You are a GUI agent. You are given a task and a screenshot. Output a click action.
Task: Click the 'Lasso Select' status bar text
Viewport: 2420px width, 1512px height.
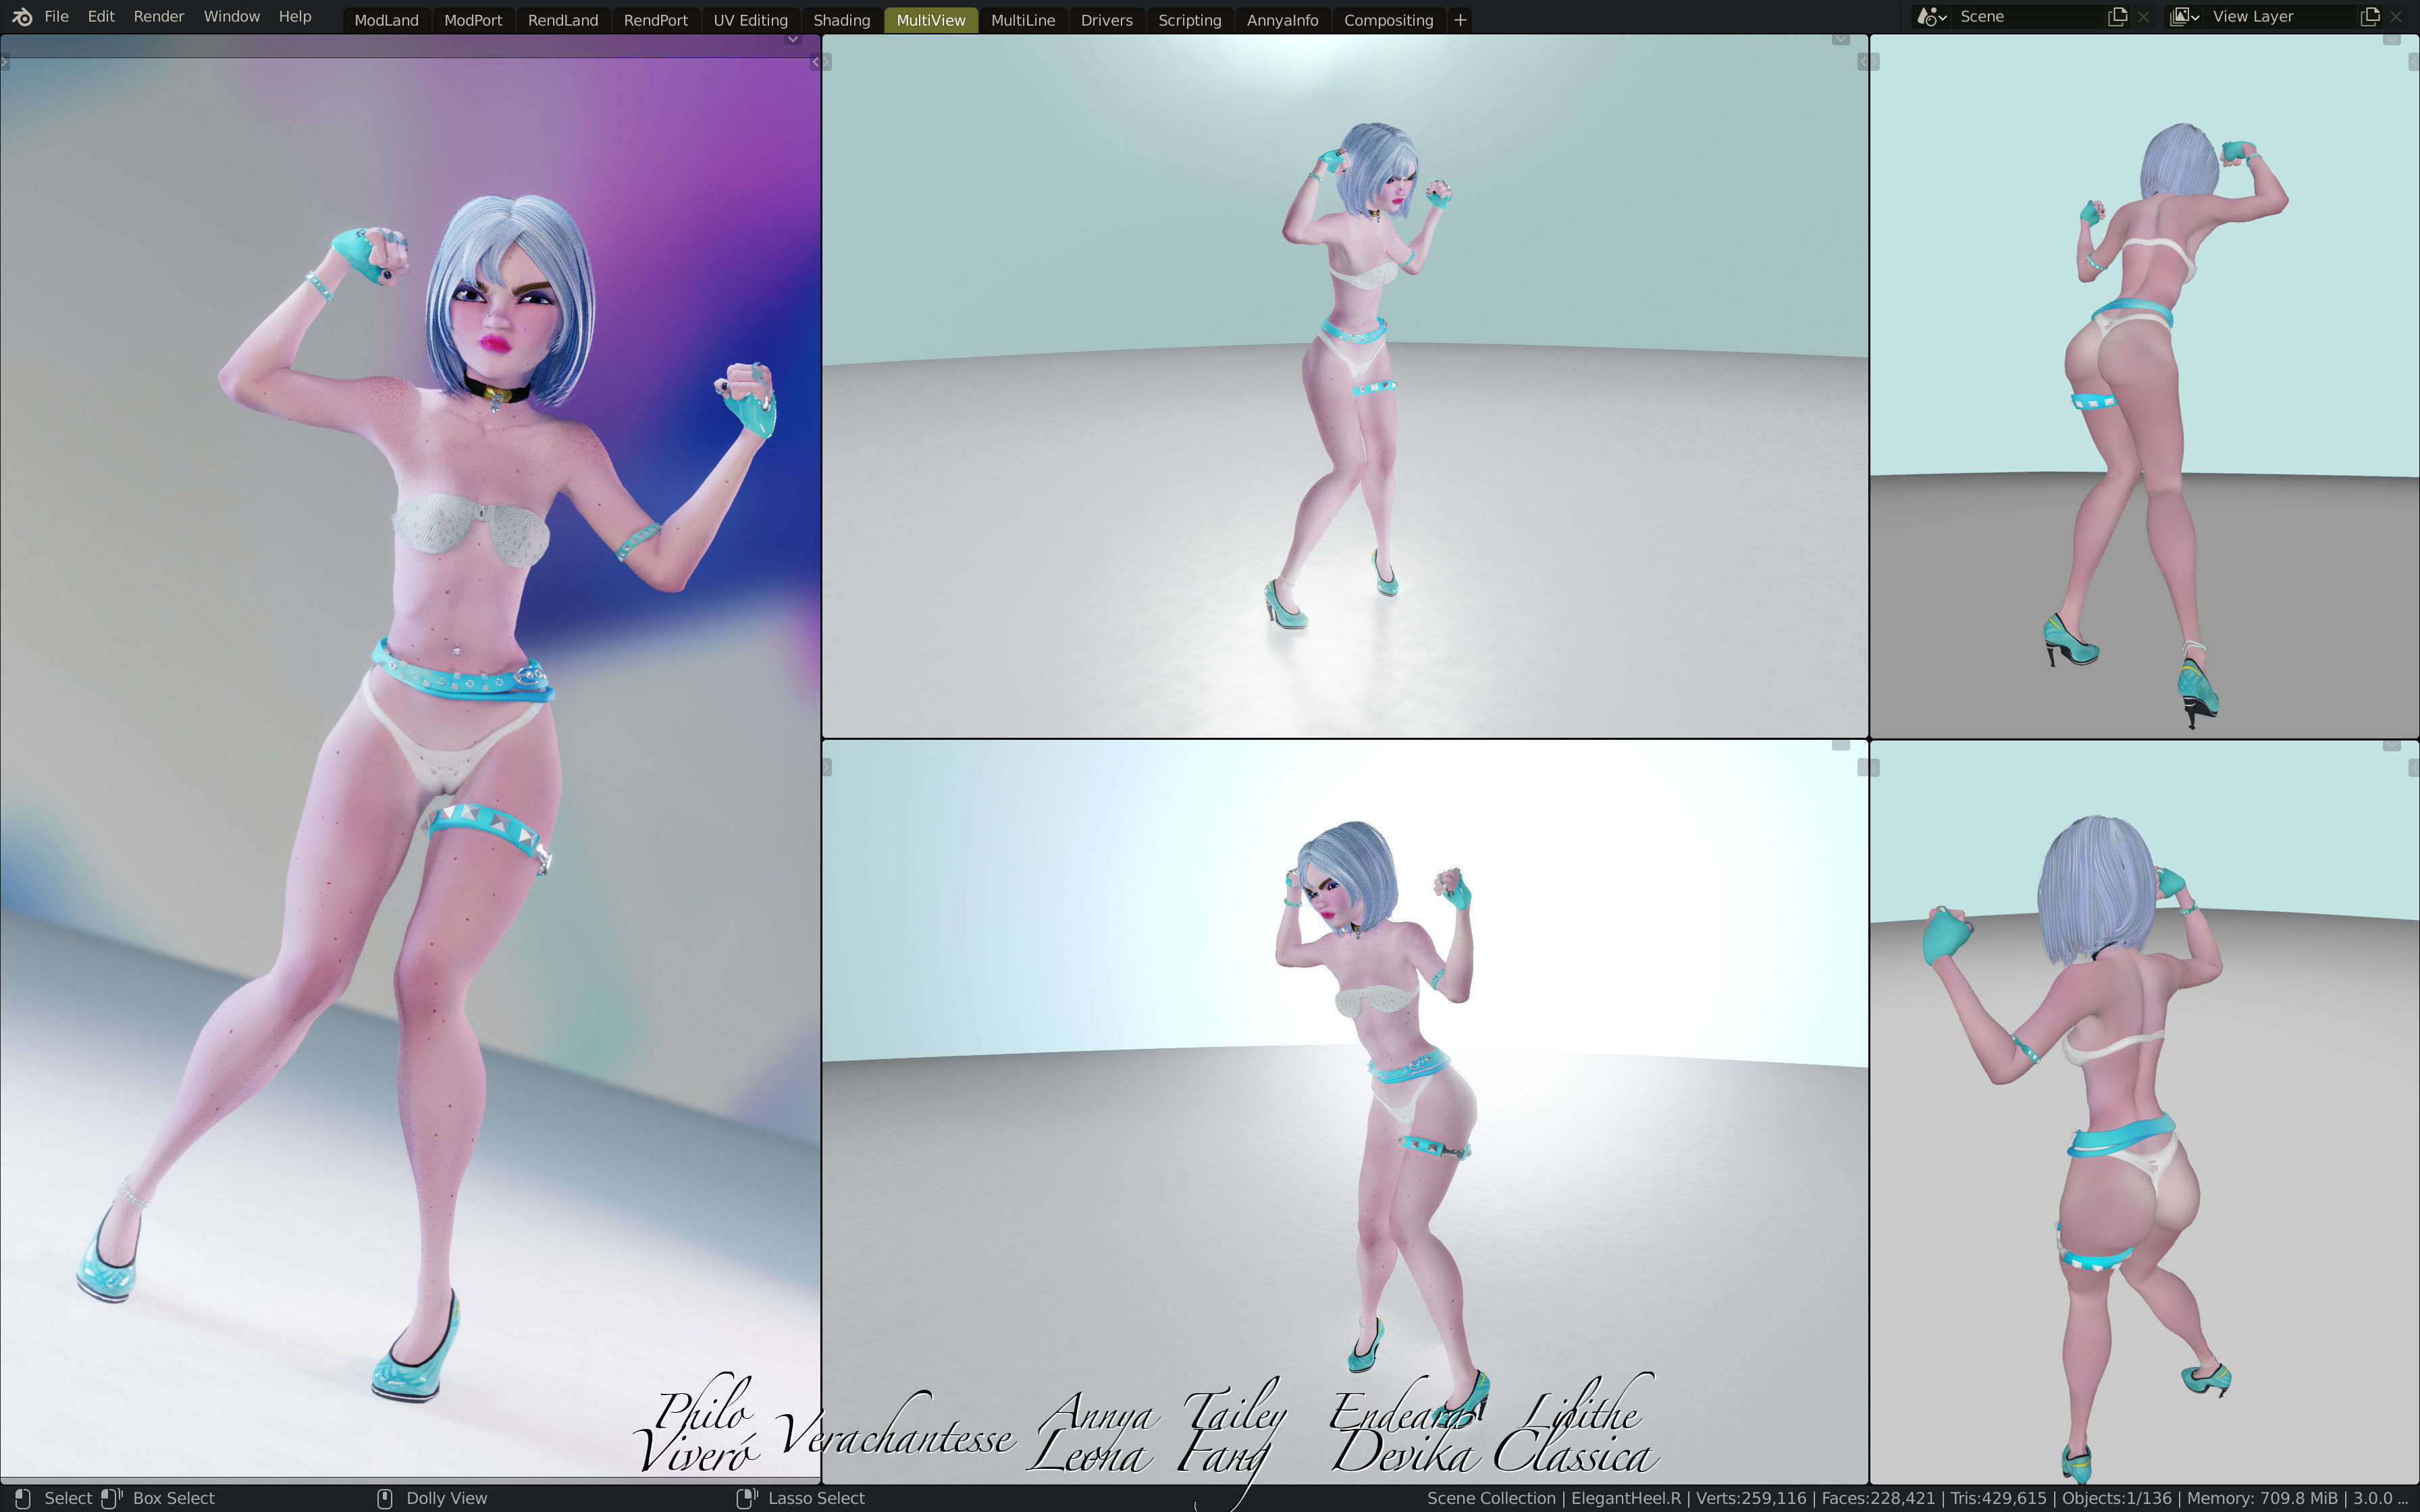pos(816,1498)
